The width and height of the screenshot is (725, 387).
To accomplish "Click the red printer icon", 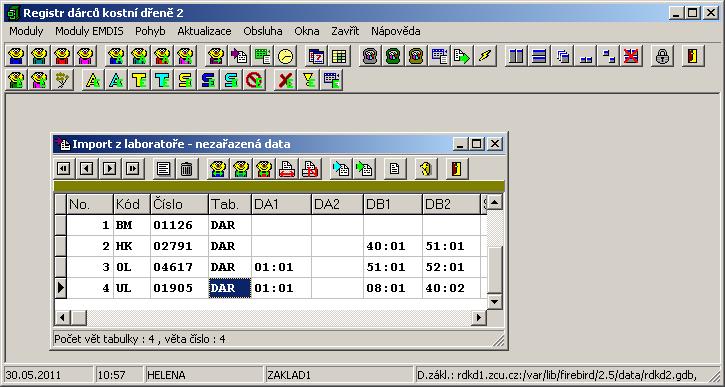I will 287,169.
